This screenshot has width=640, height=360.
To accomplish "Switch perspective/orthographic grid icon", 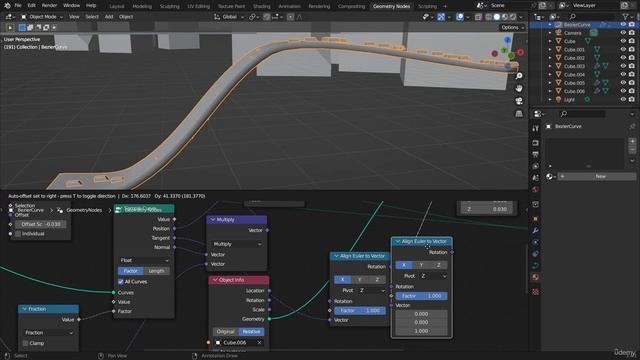I will (519, 113).
